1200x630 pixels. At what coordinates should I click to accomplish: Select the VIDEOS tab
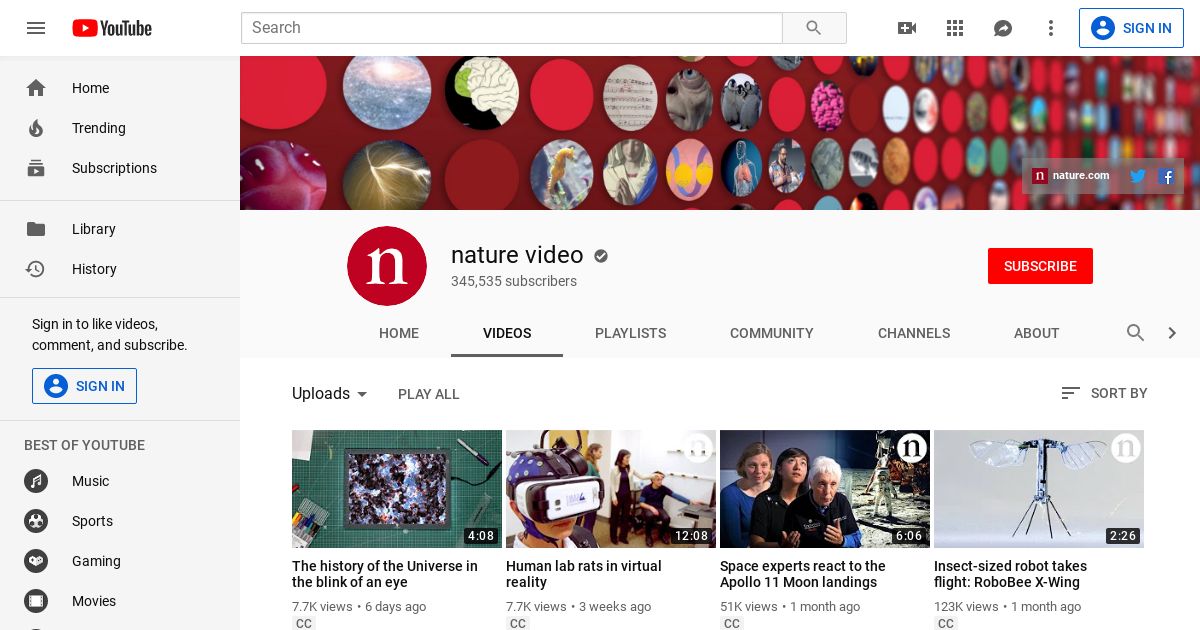pyautogui.click(x=507, y=333)
